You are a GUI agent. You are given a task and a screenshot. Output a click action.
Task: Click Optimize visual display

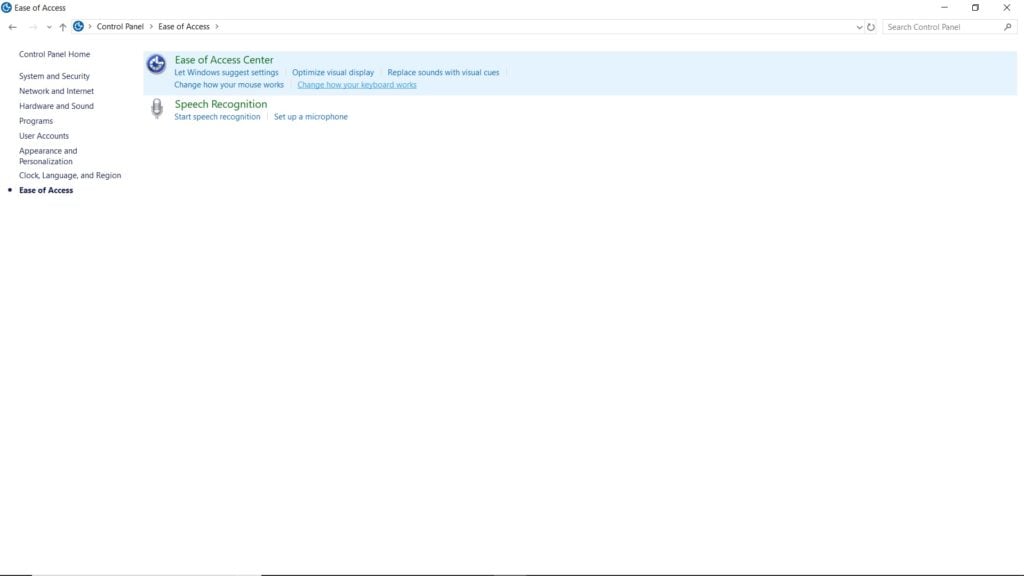pos(333,72)
